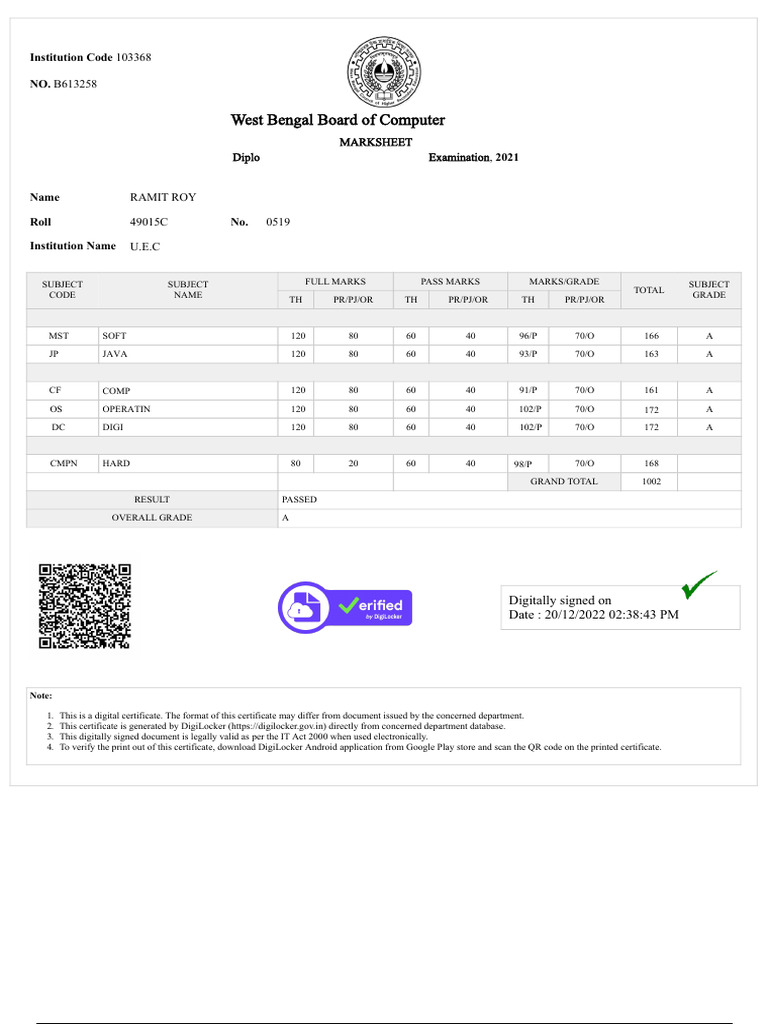Click the TOTAL column header

coord(649,290)
